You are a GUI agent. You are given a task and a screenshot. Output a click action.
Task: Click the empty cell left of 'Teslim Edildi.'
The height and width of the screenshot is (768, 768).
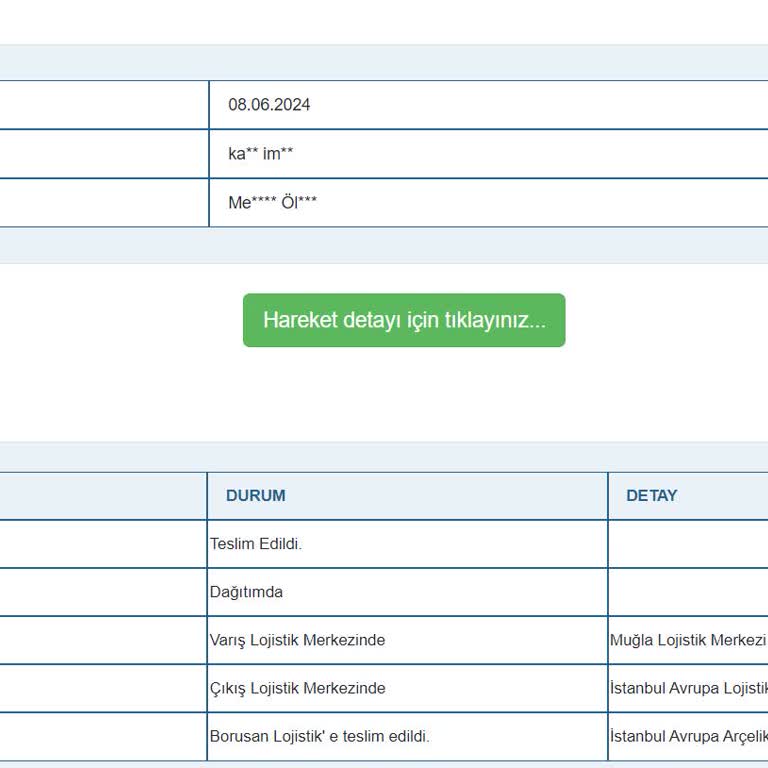[103, 544]
